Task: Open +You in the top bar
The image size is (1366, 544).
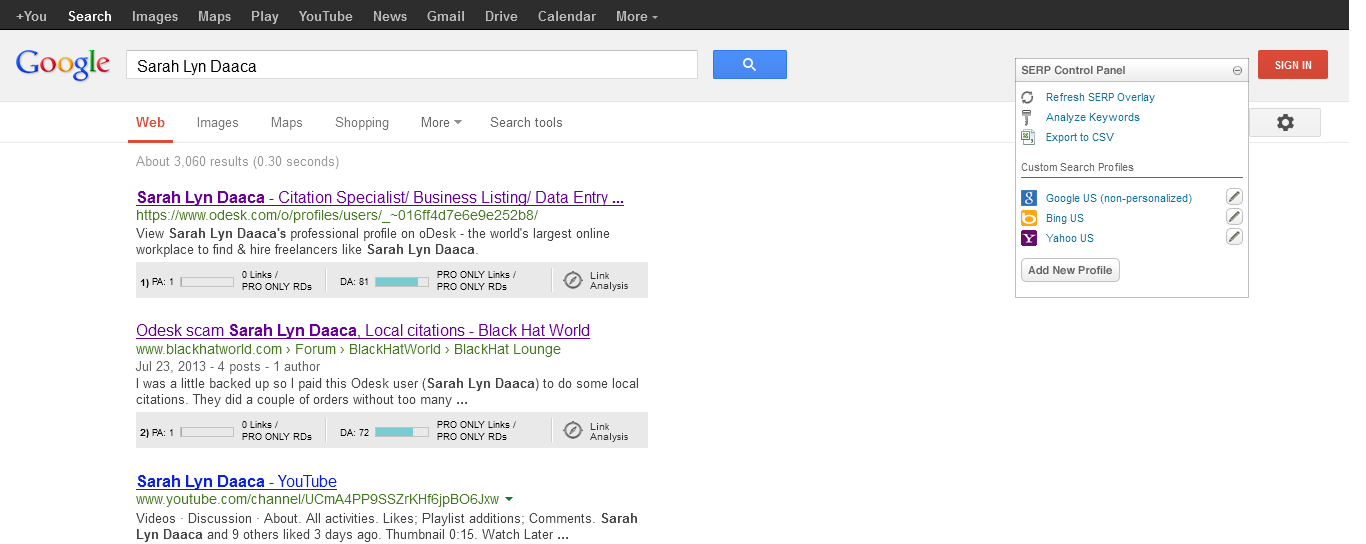Action: [31, 16]
